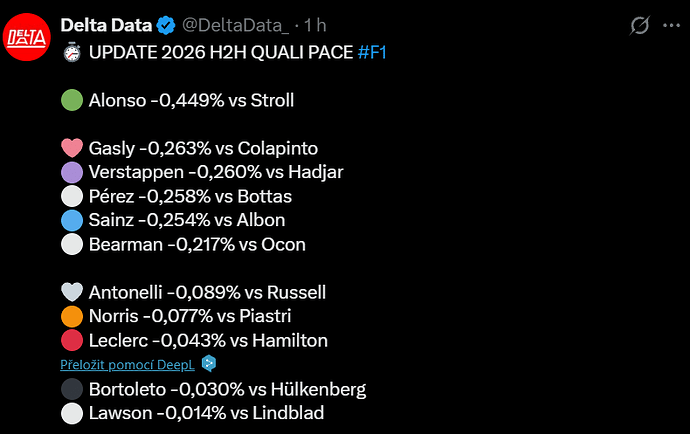
Task: Click the orange circle beside Norris
Action: pyautogui.click(x=72, y=316)
